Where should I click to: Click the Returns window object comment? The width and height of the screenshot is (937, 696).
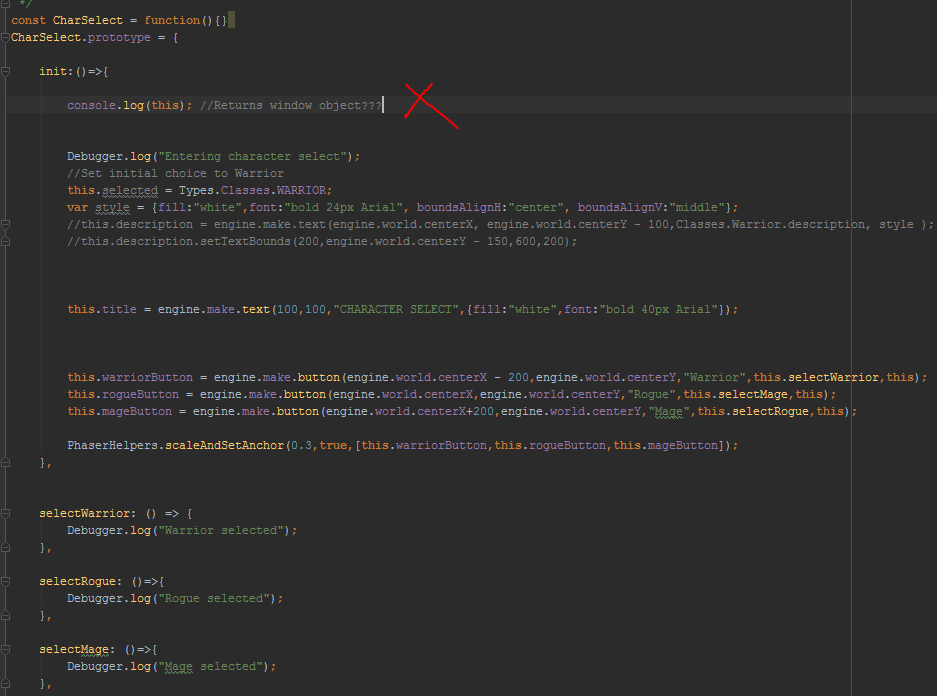[x=291, y=106]
